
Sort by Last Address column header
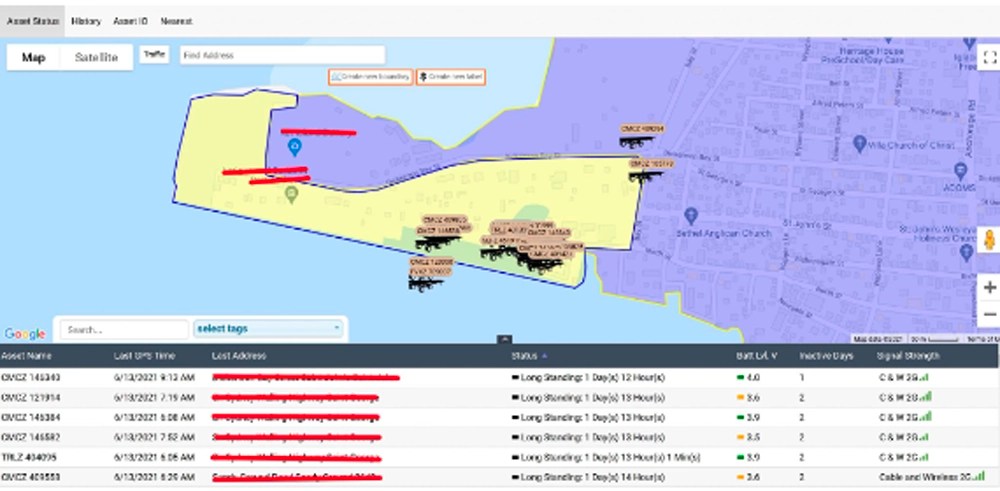pyautogui.click(x=239, y=356)
